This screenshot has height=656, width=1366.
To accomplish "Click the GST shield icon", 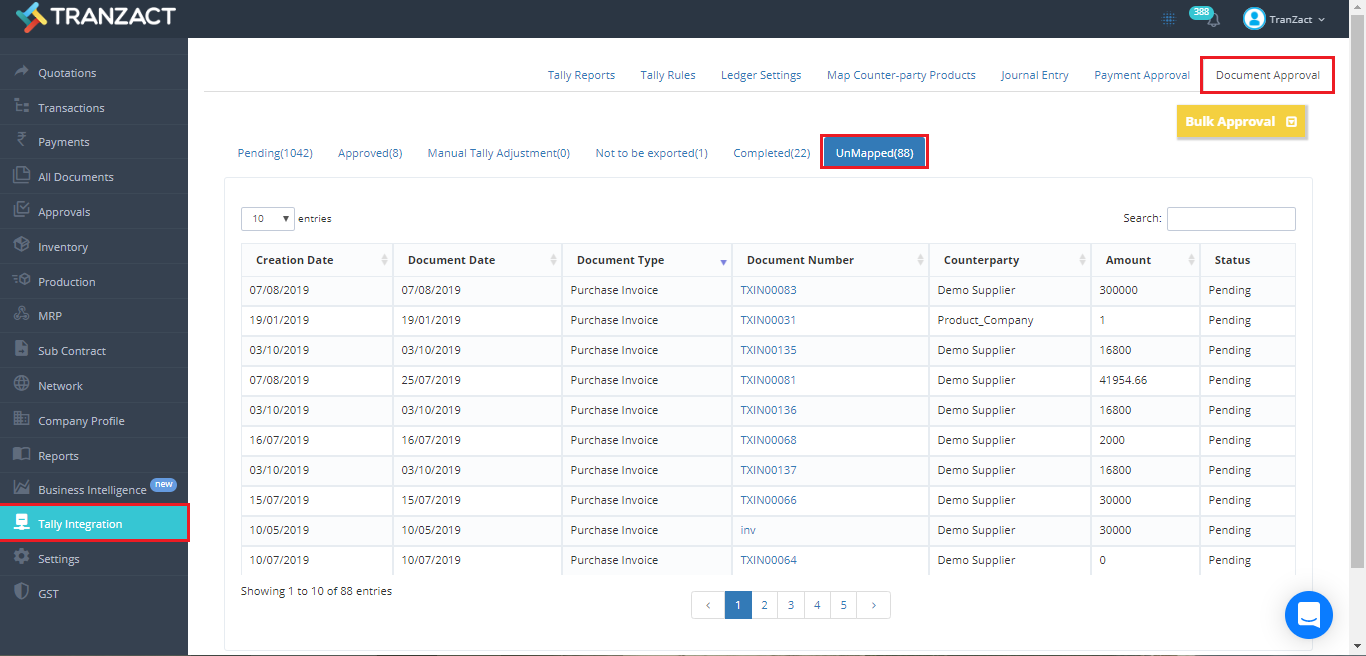I will 21,593.
